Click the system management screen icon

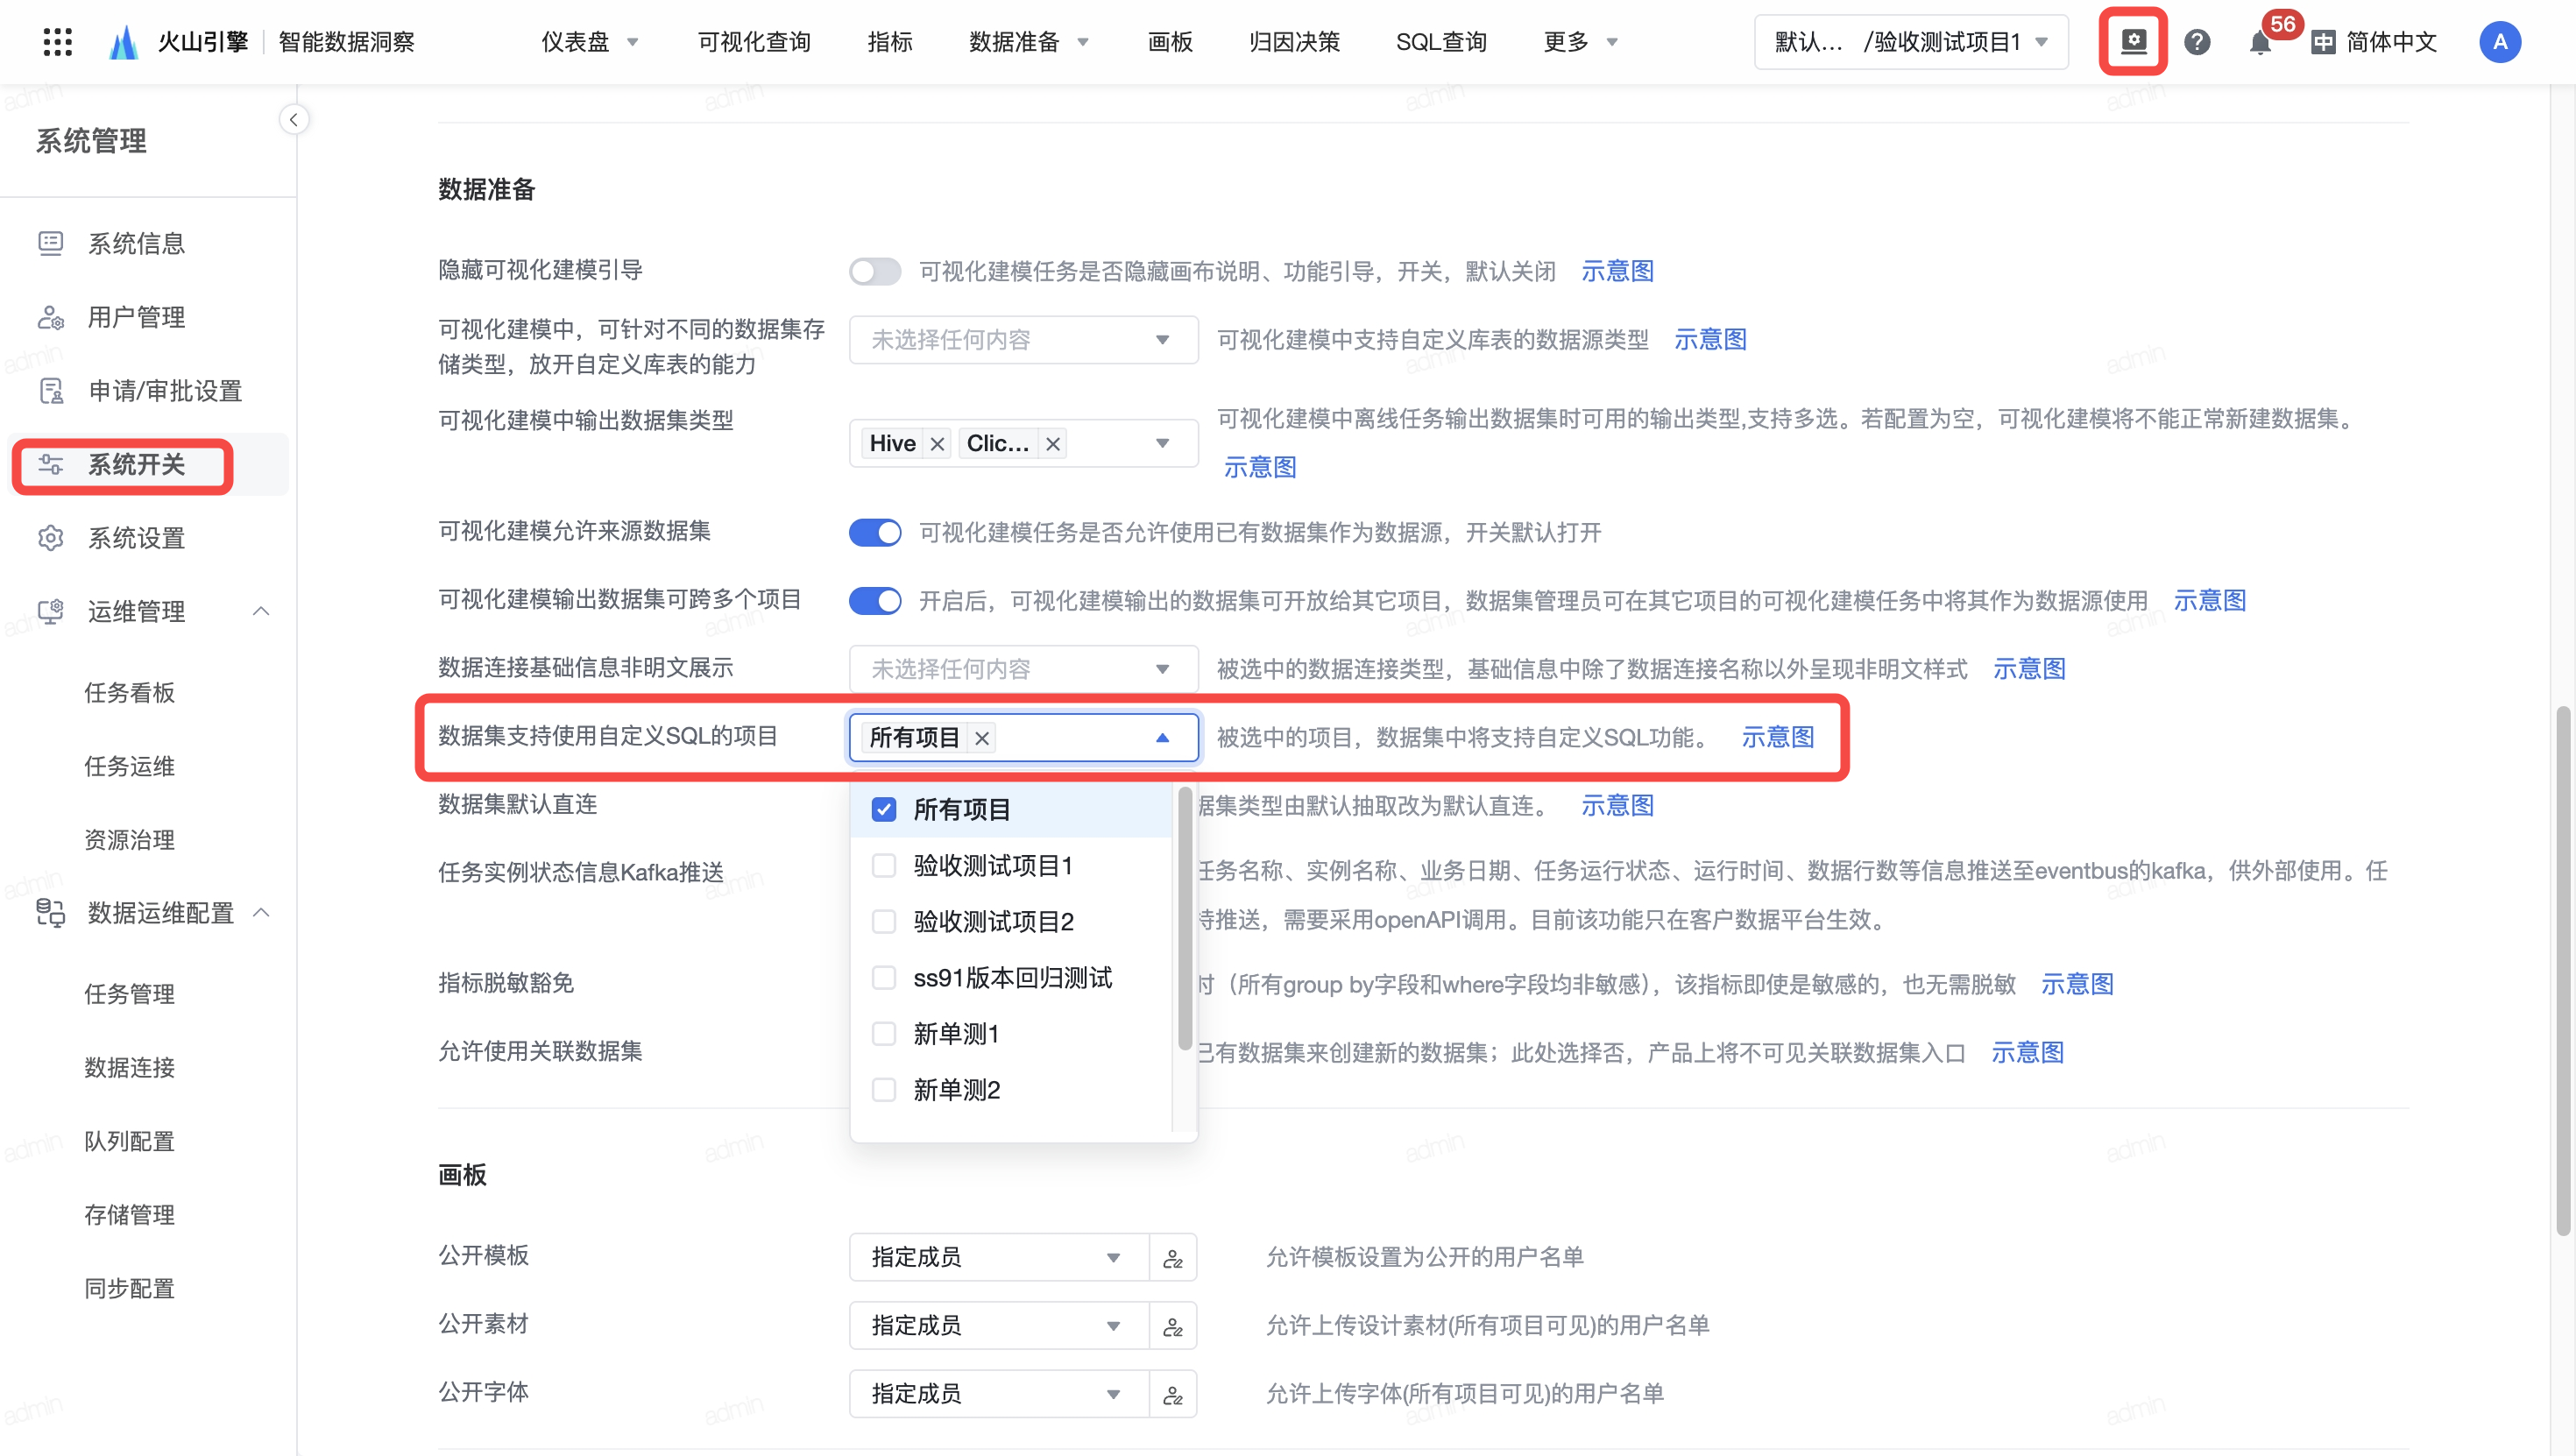pyautogui.click(x=2133, y=41)
